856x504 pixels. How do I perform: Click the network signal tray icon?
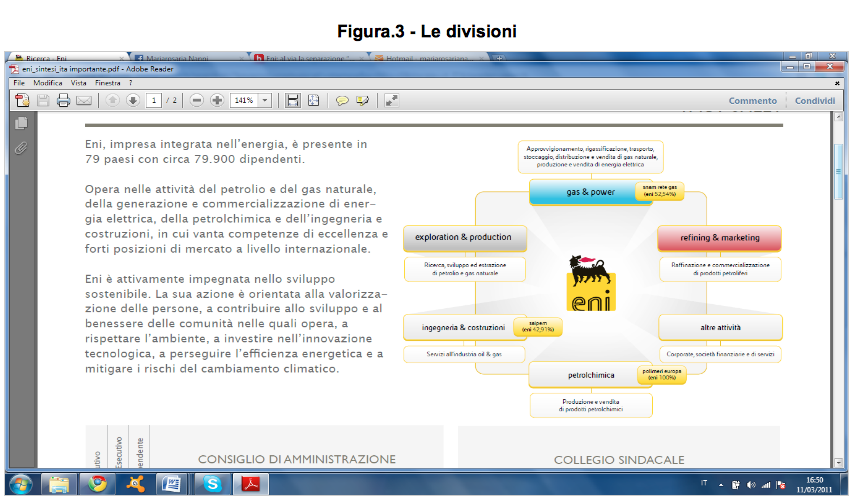click(766, 485)
